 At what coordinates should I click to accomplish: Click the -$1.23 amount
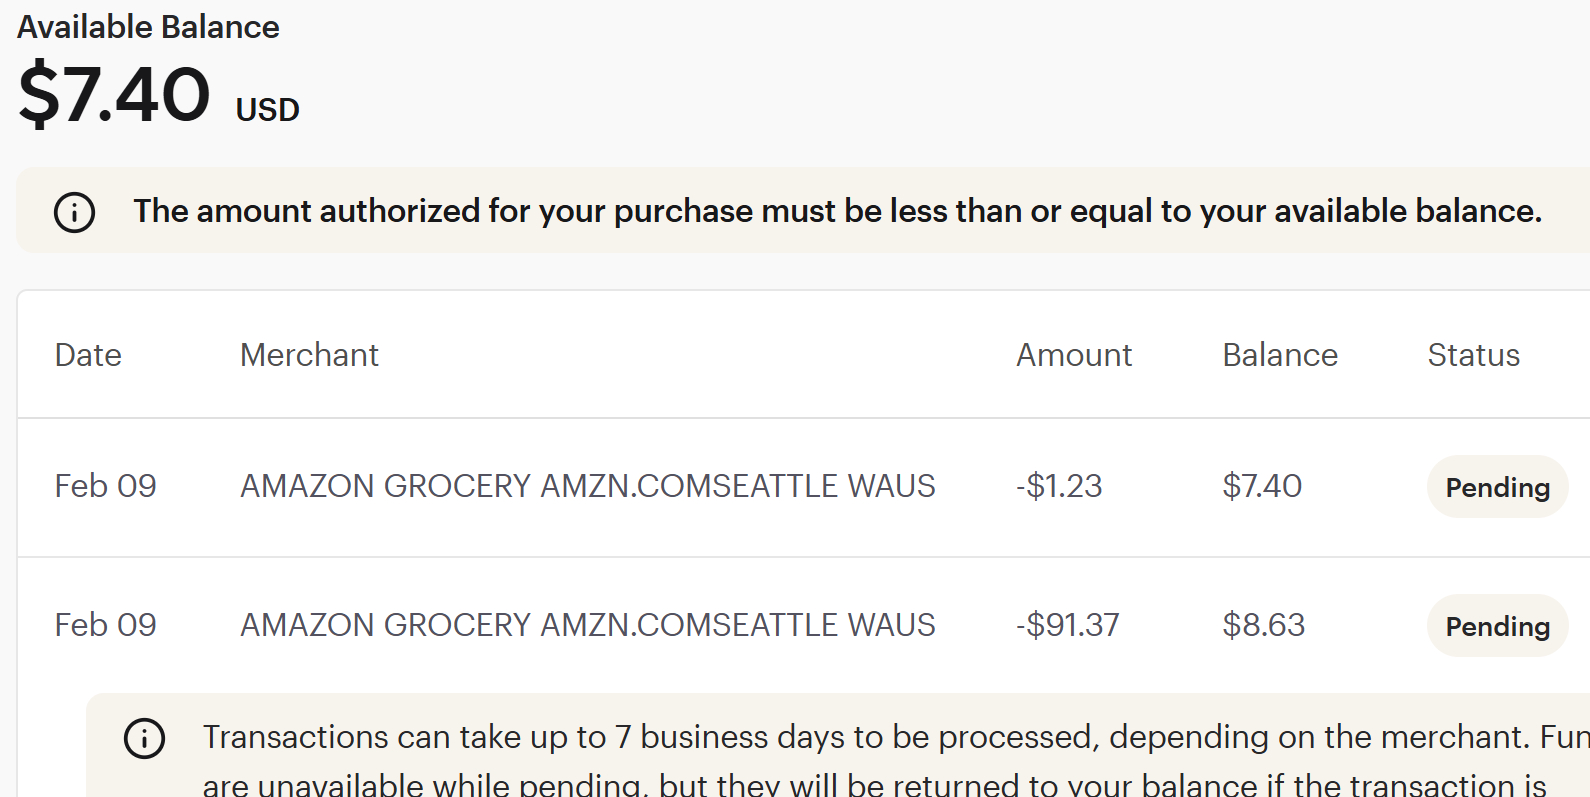[1059, 486]
